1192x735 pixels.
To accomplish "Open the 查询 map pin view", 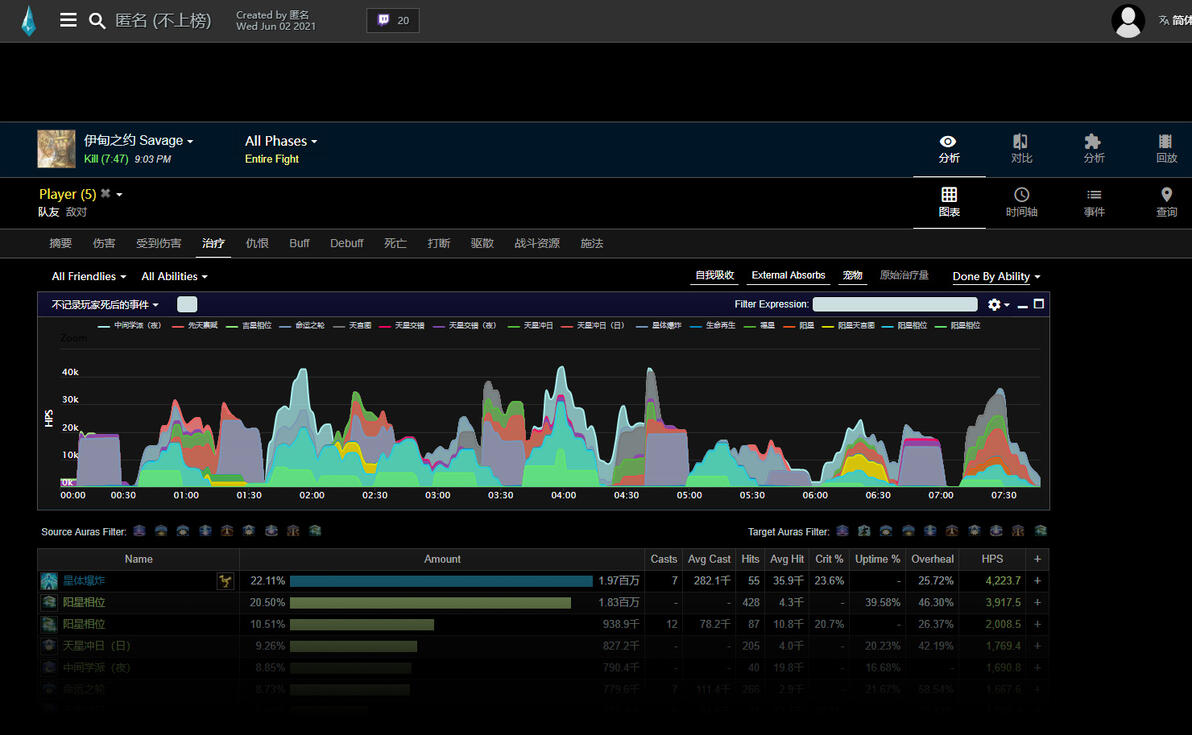I will pyautogui.click(x=1166, y=202).
